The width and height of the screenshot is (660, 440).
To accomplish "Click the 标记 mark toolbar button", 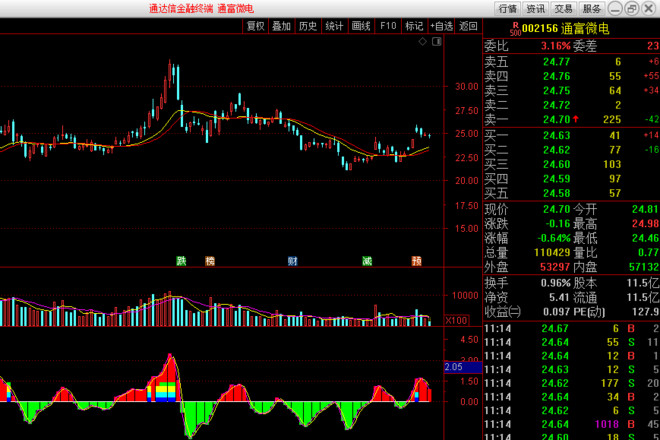I will (414, 26).
